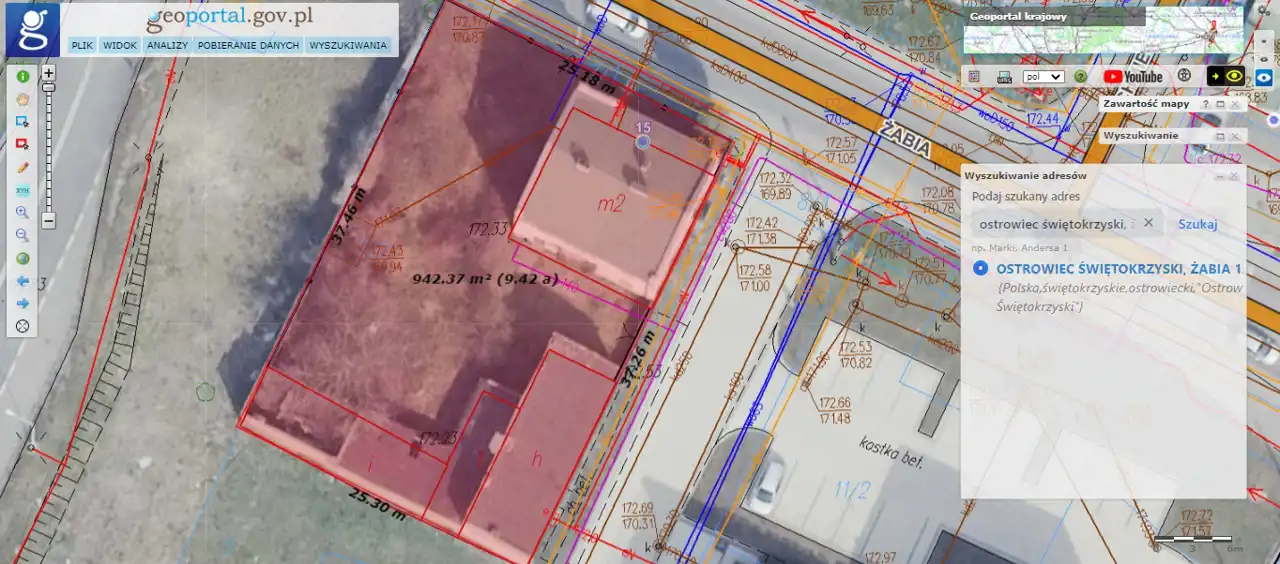1280x564 pixels.
Task: Open the ANALIZY menu
Action: coord(167,45)
